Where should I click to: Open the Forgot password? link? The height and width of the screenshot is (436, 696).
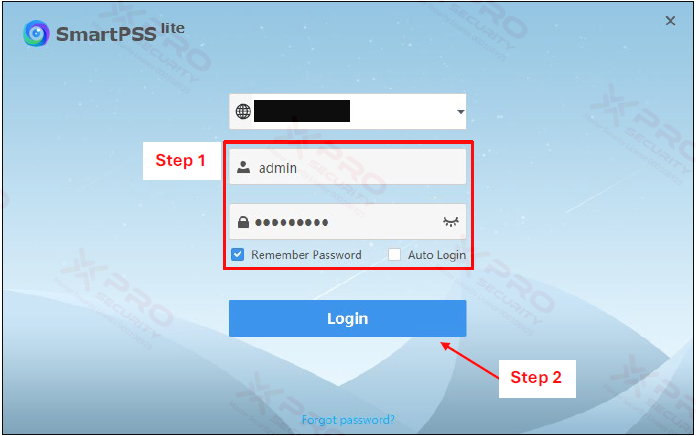pyautogui.click(x=348, y=420)
